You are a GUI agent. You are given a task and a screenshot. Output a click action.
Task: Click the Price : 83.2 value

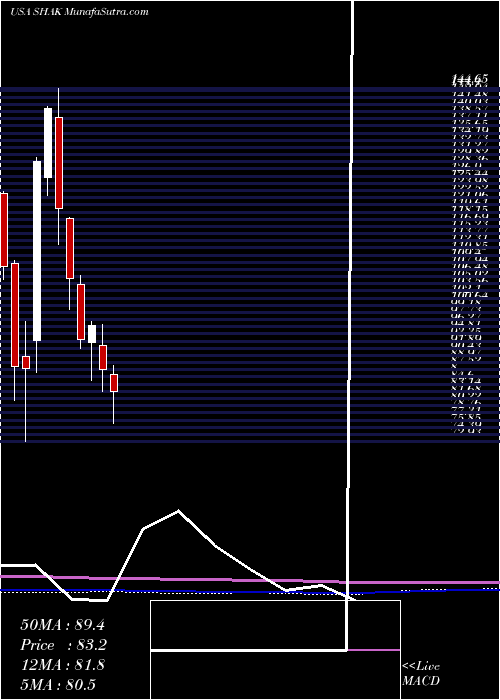tap(63, 645)
